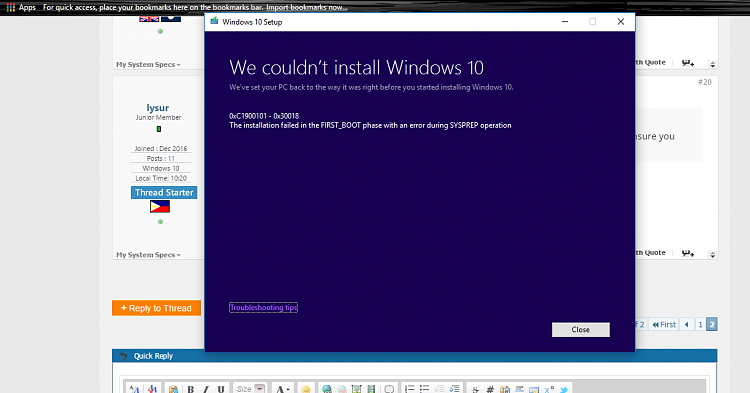Click switch editor mode icon

[x=134, y=389]
